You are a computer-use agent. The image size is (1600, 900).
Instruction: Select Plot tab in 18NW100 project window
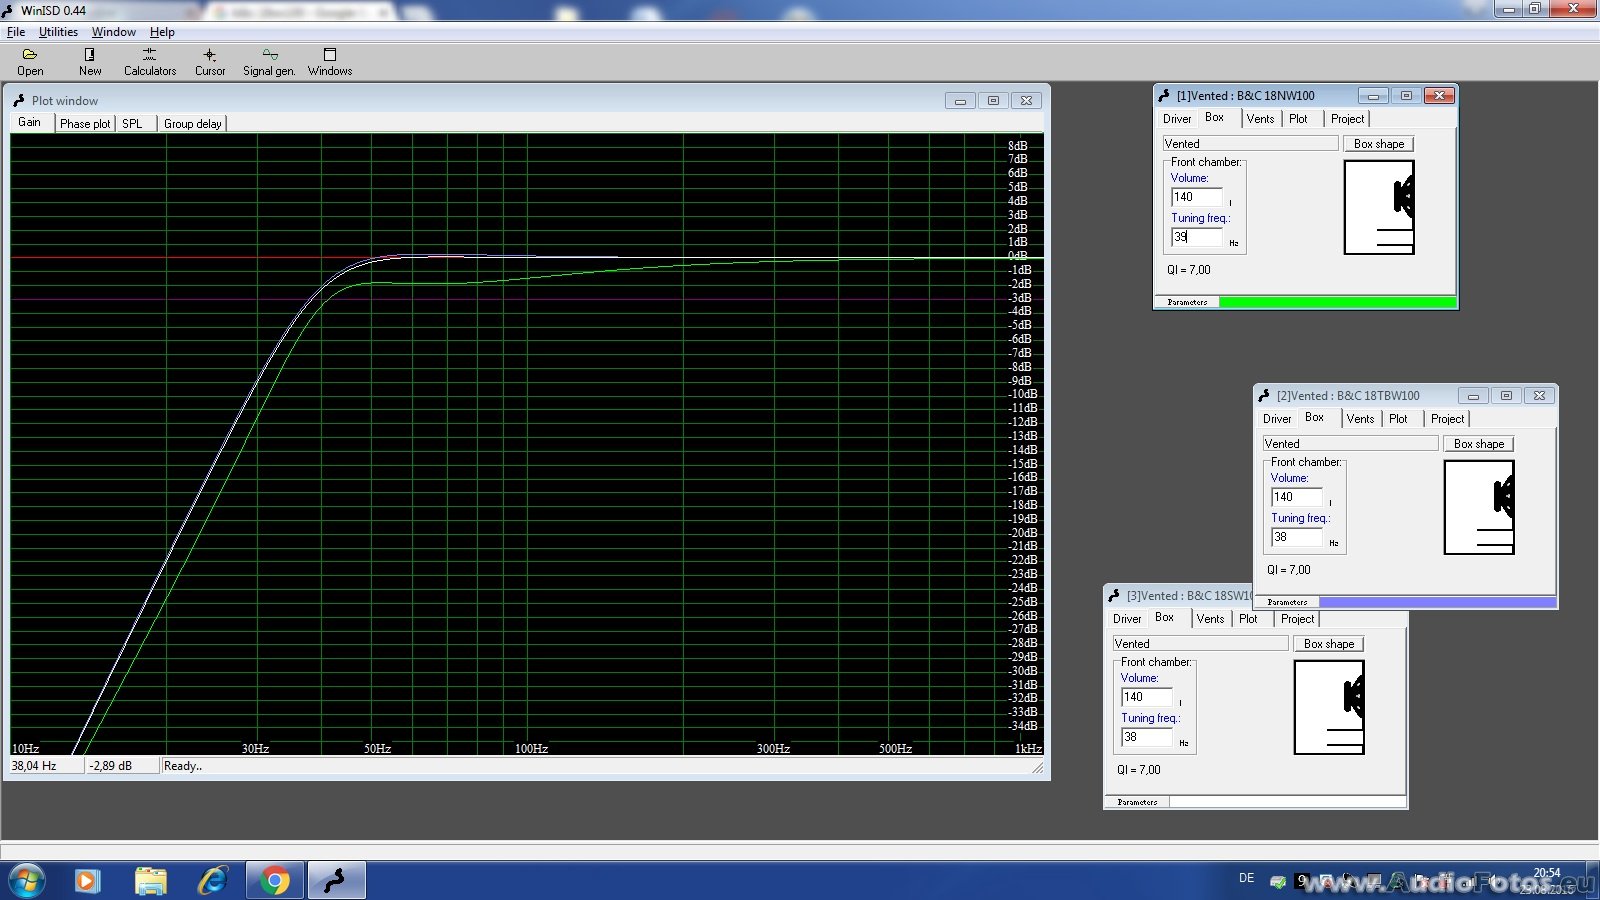pos(1299,119)
